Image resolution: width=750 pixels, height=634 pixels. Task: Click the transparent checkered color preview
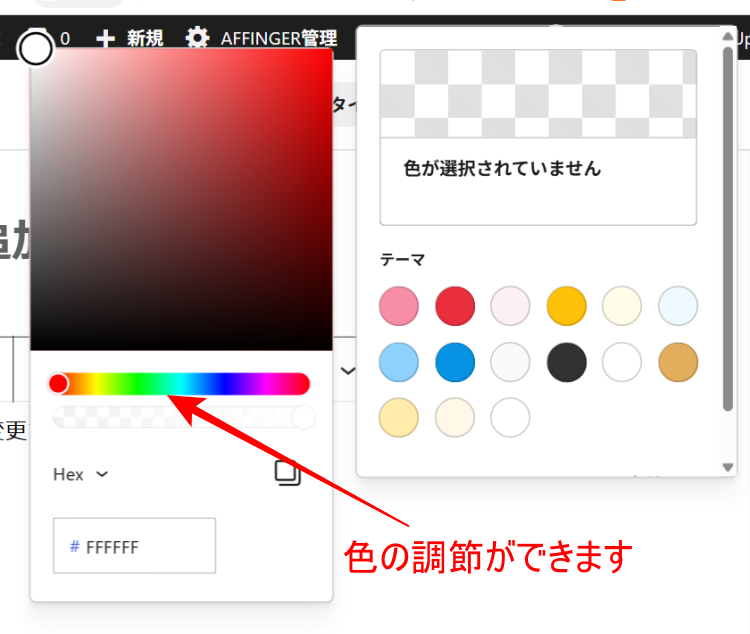click(x=538, y=94)
